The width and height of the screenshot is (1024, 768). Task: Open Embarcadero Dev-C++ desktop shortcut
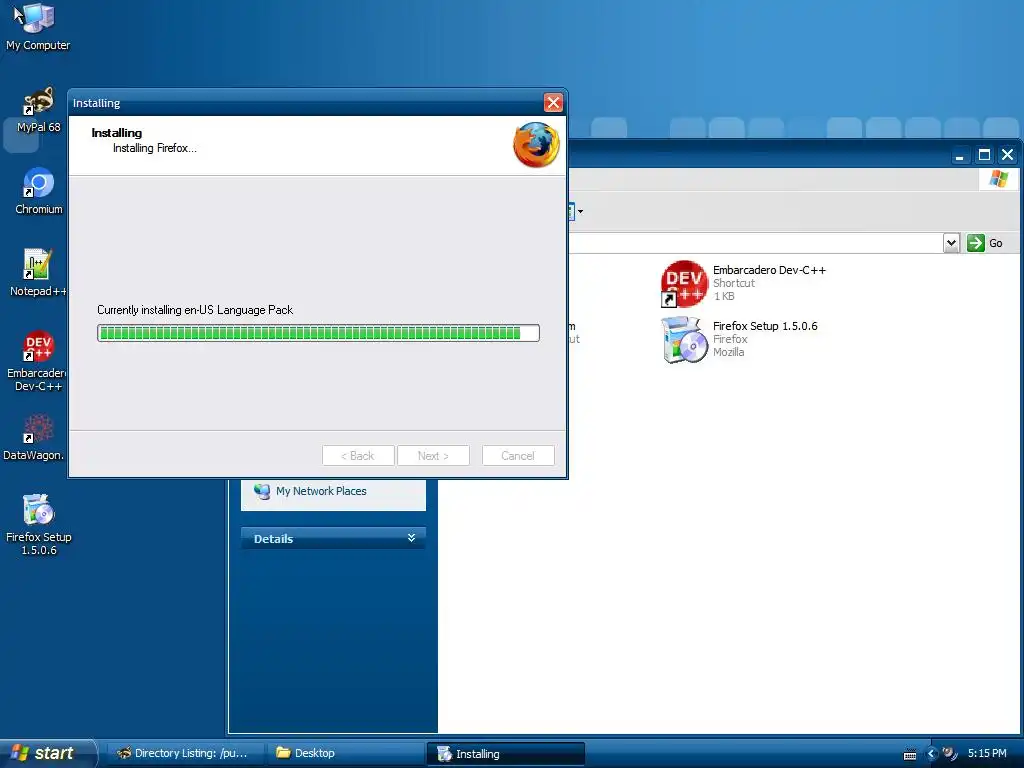pos(38,360)
